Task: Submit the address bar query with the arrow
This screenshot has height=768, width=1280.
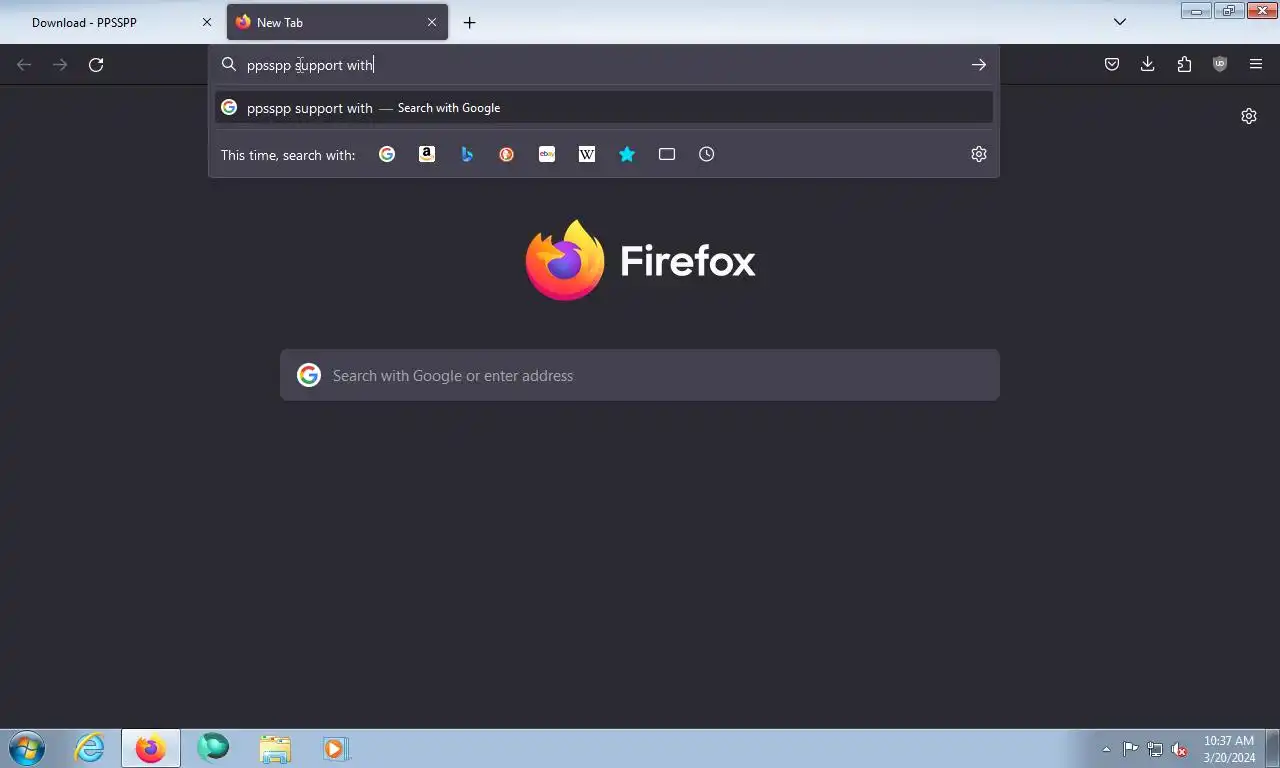Action: pyautogui.click(x=978, y=65)
